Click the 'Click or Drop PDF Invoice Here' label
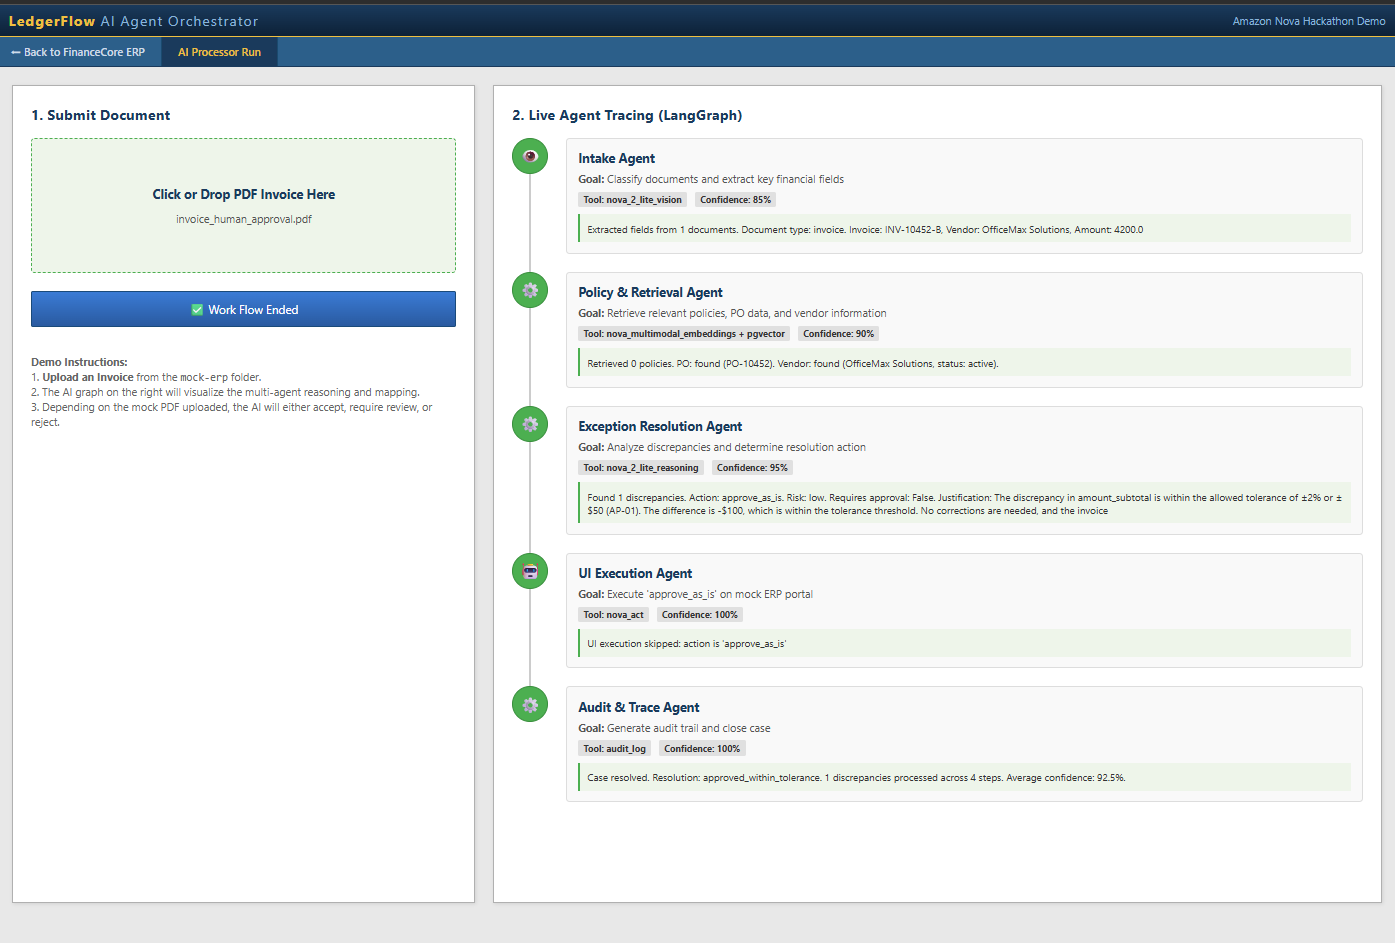The height and width of the screenshot is (943, 1395). coord(243,194)
